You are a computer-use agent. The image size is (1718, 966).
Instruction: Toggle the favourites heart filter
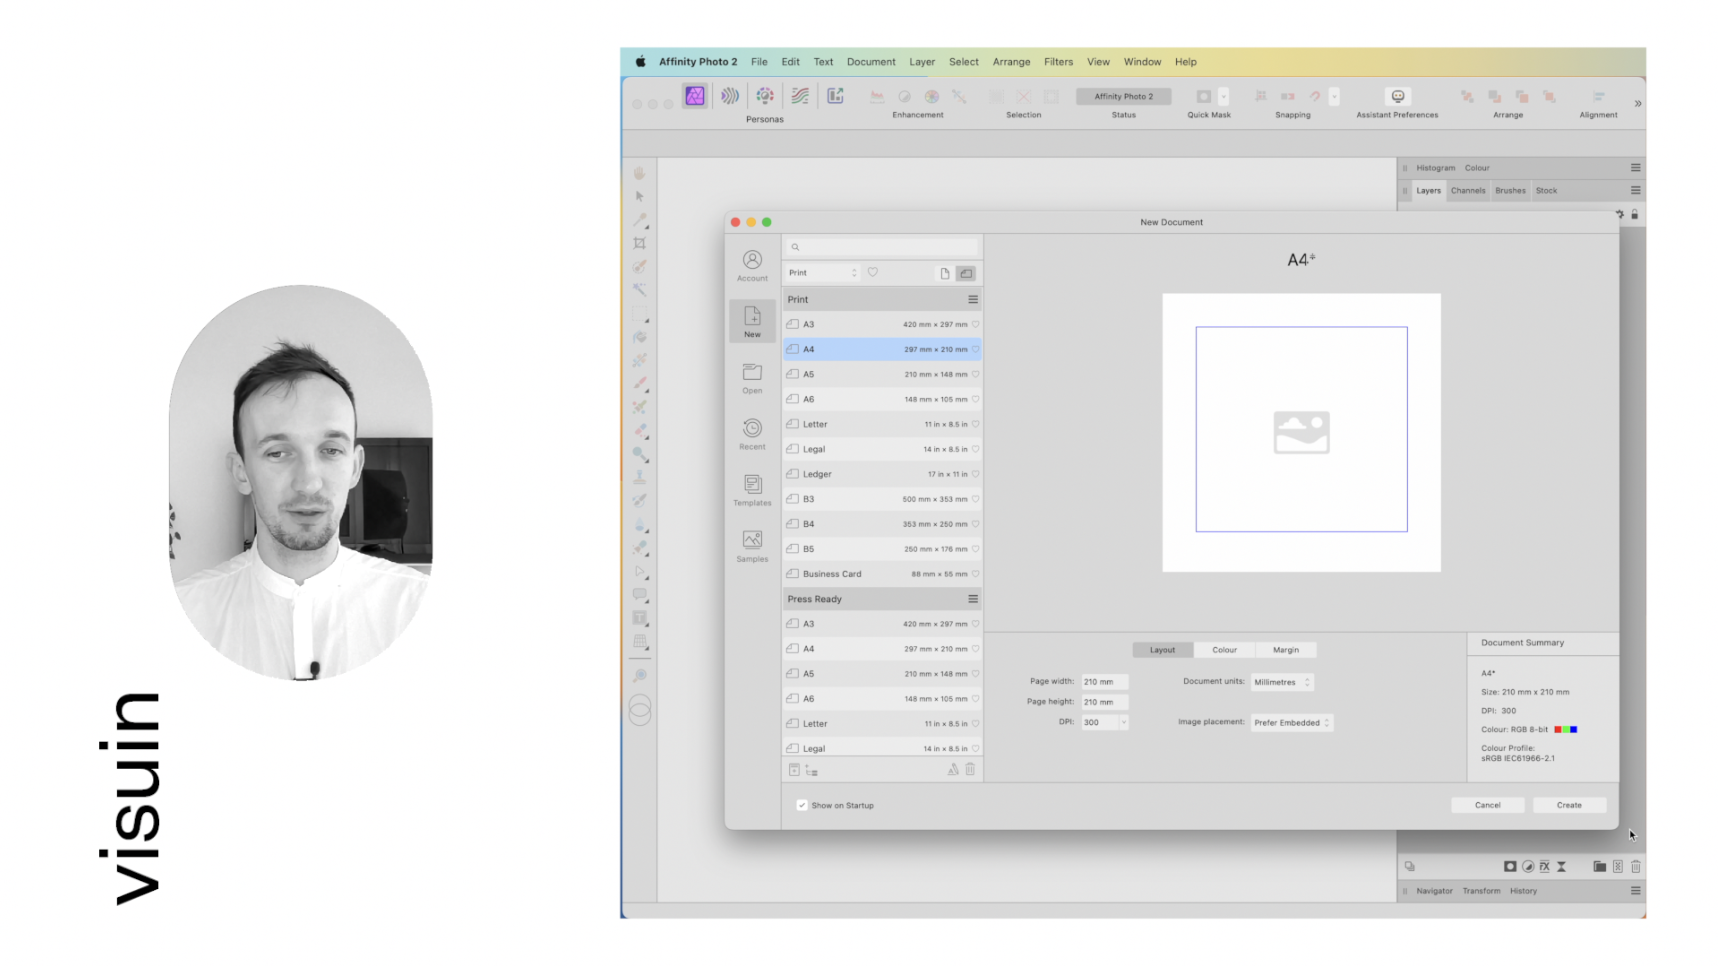point(873,272)
